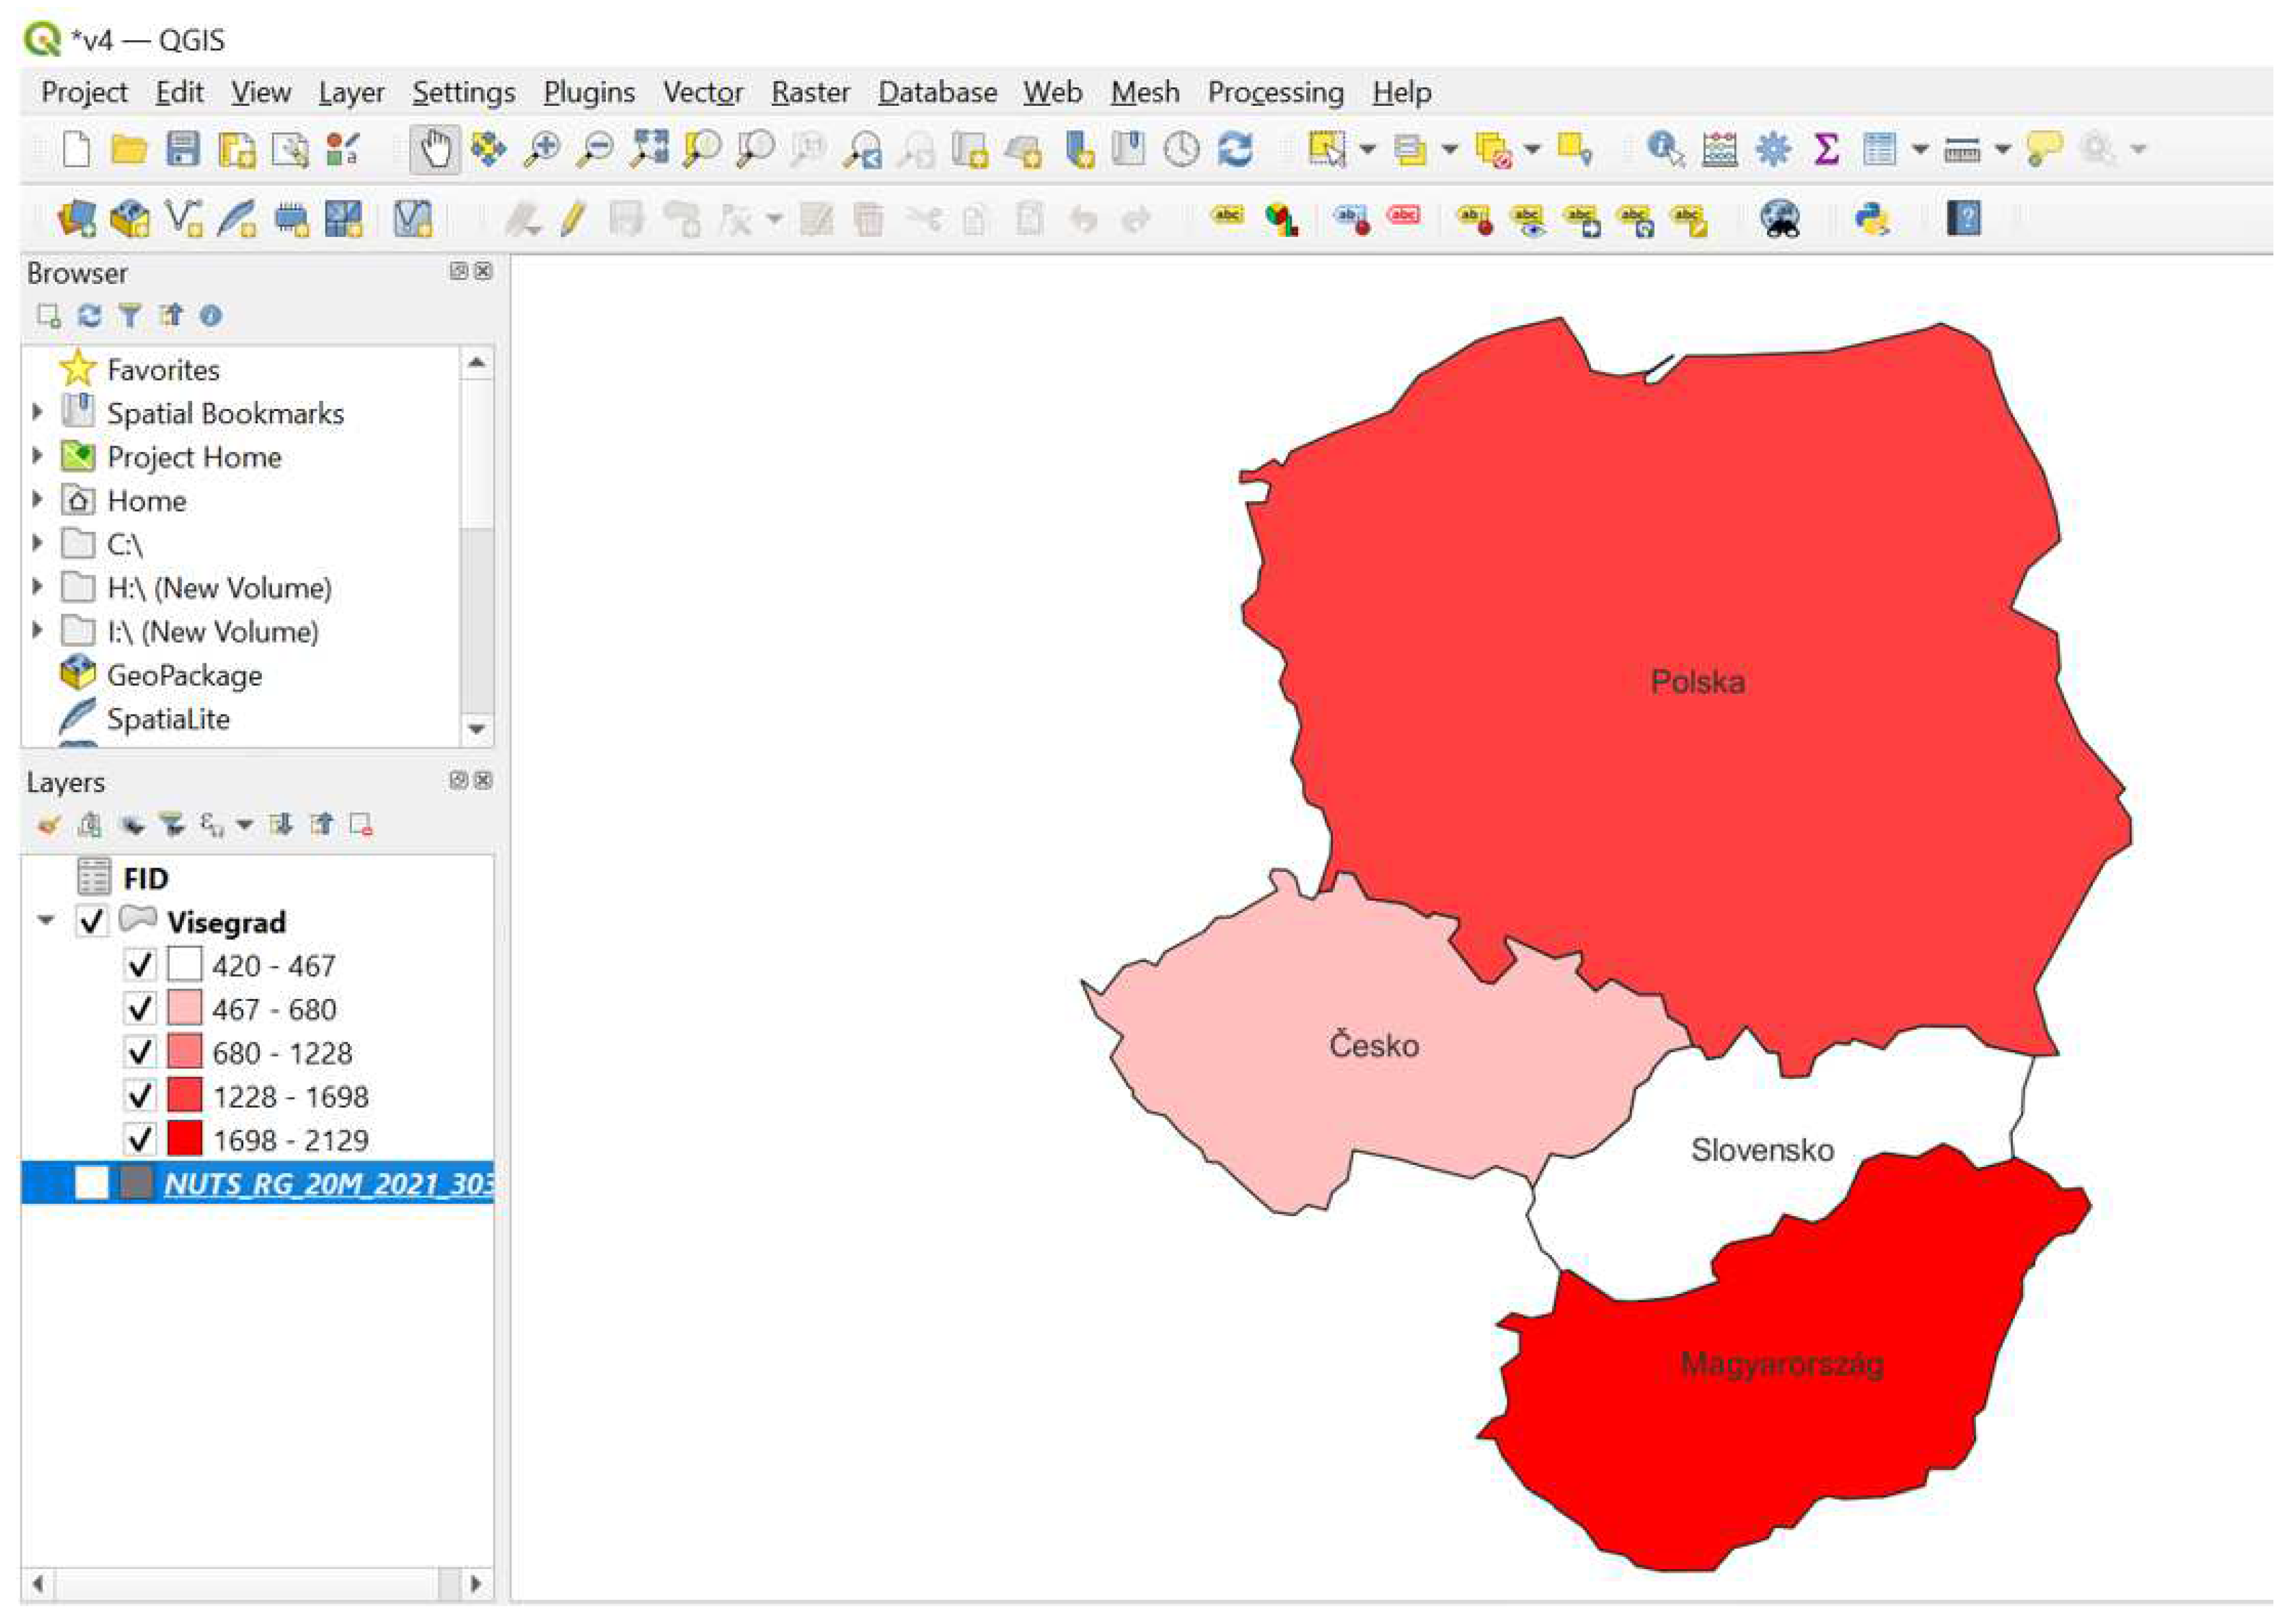Open Python console icon
This screenshot has width=2290, height=1624.
(x=1870, y=218)
